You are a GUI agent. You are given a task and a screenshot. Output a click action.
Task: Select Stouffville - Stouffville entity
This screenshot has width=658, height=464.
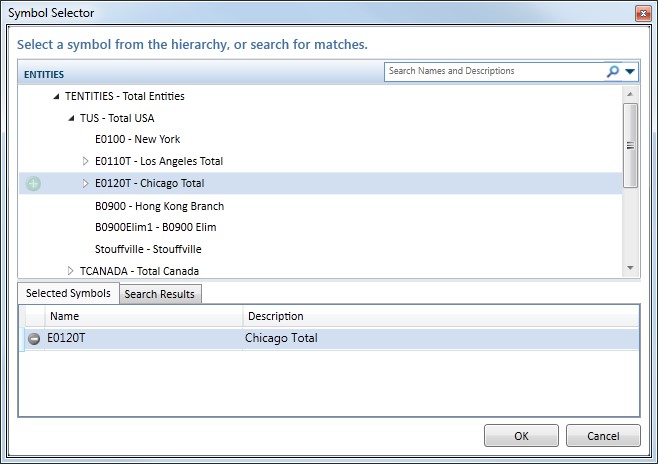coord(148,249)
